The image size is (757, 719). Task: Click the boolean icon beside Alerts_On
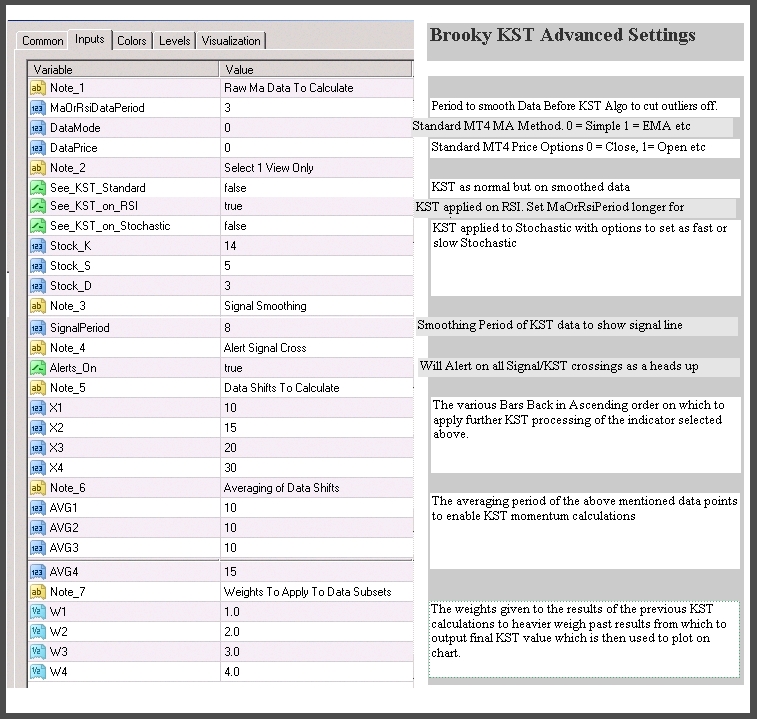[x=37, y=368]
